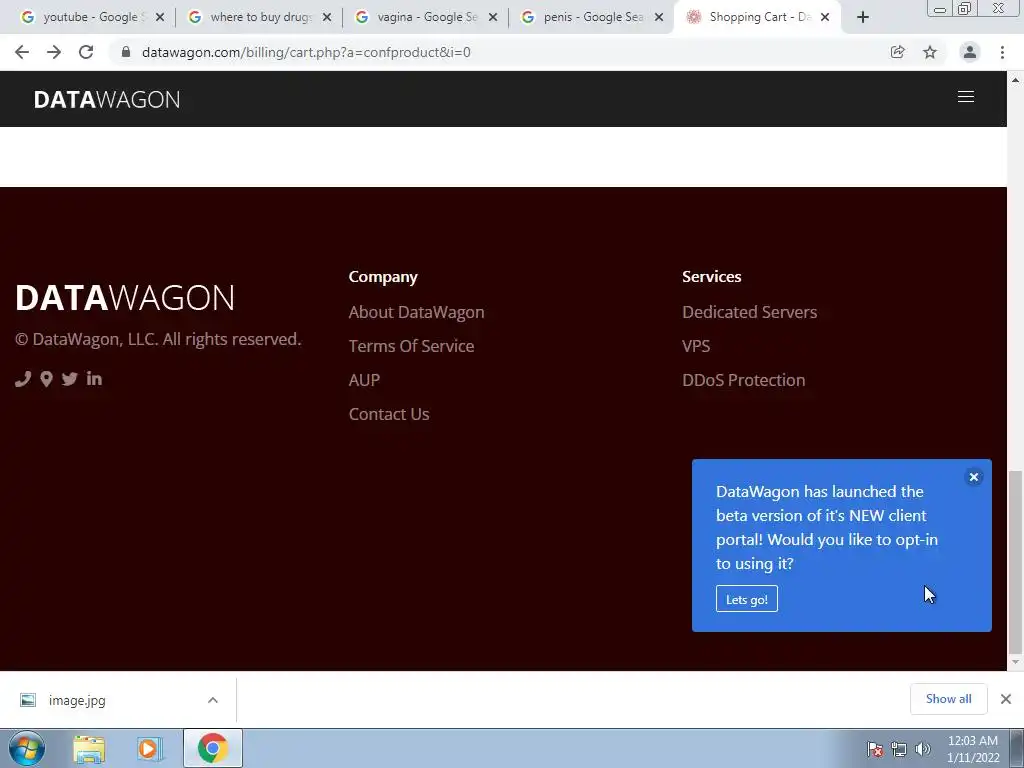Viewport: 1024px width, 768px height.
Task: Open the Windows Start menu
Action: (26, 748)
